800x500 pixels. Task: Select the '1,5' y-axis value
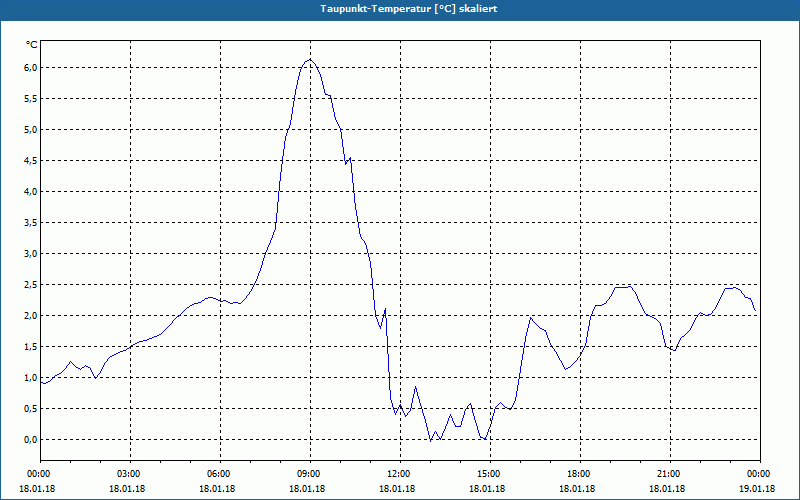point(31,347)
